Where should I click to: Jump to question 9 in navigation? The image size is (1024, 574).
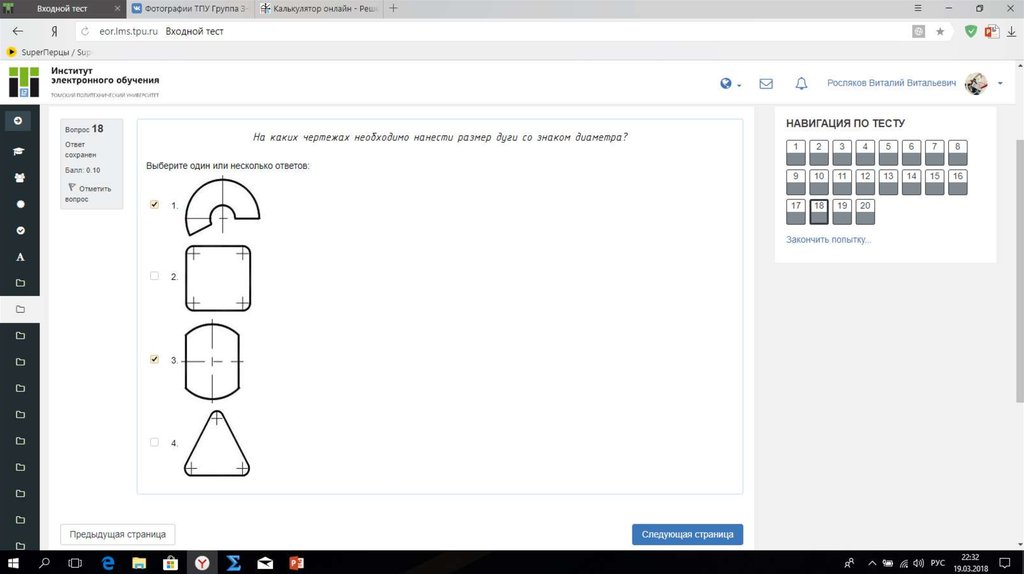tap(795, 182)
